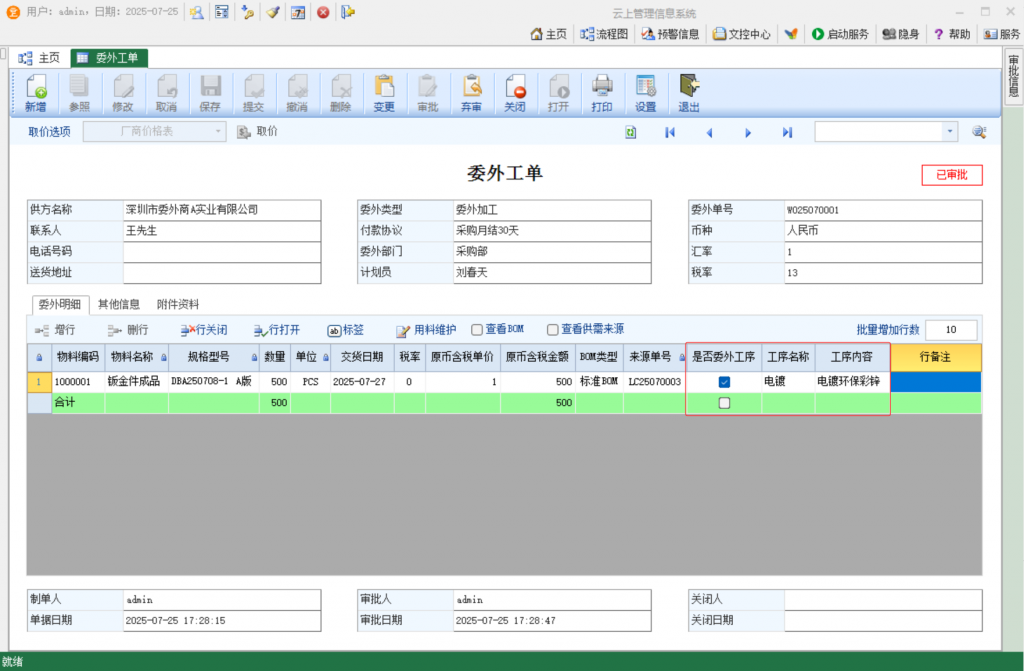This screenshot has height=671, width=1024.
Task: Click the green refresh document icon
Action: pyautogui.click(x=630, y=132)
